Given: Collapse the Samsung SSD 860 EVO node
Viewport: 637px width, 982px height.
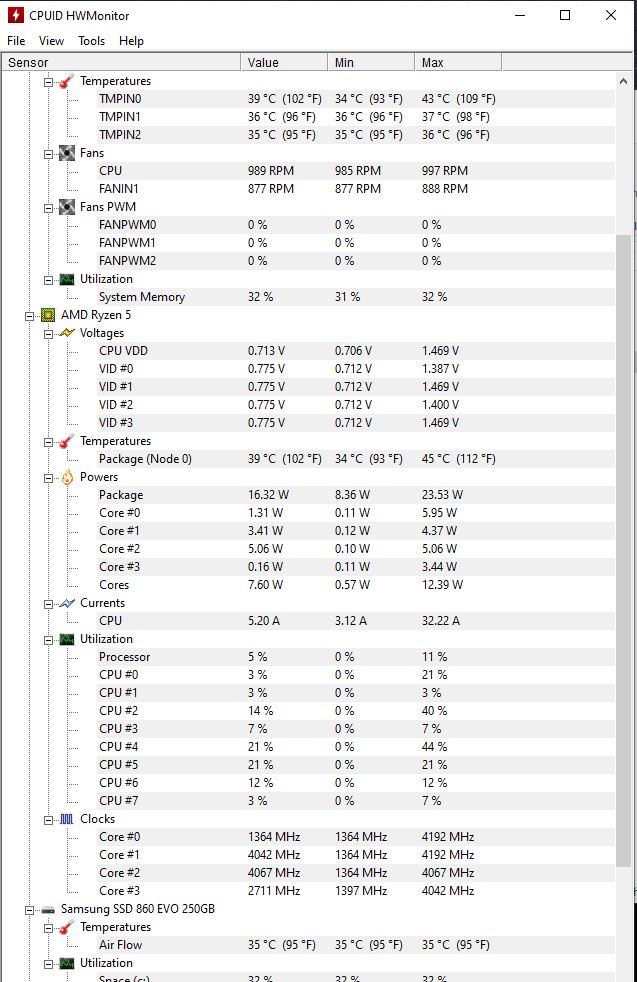Looking at the screenshot, I should pos(29,910).
